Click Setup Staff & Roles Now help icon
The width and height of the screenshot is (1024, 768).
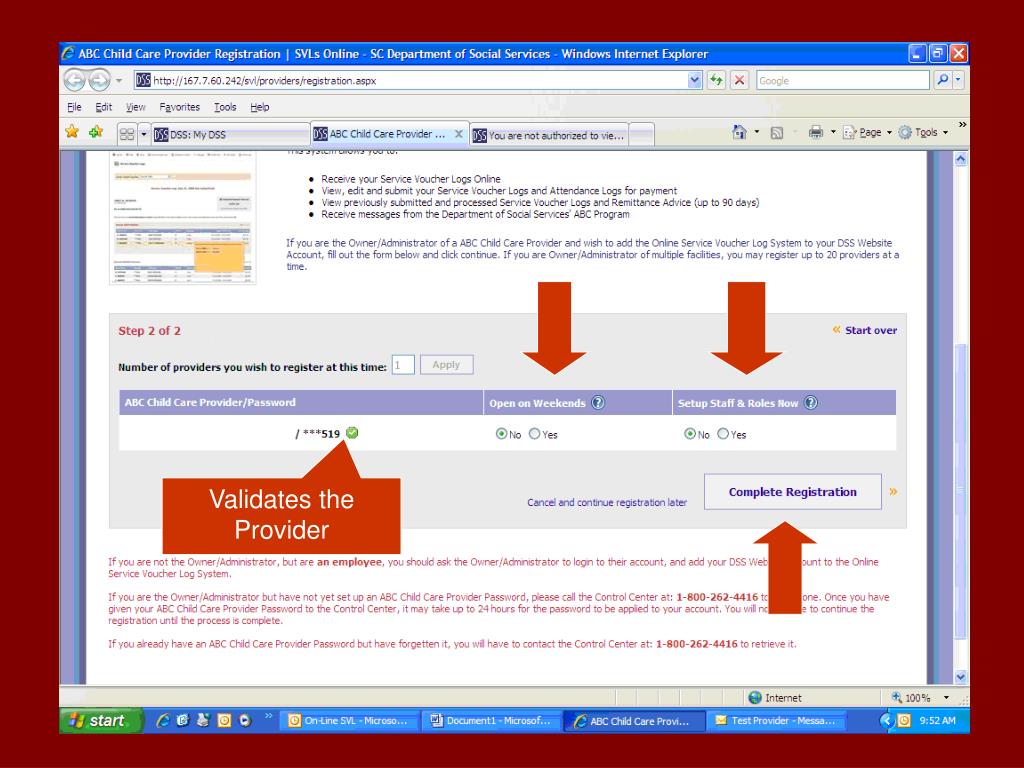click(810, 402)
